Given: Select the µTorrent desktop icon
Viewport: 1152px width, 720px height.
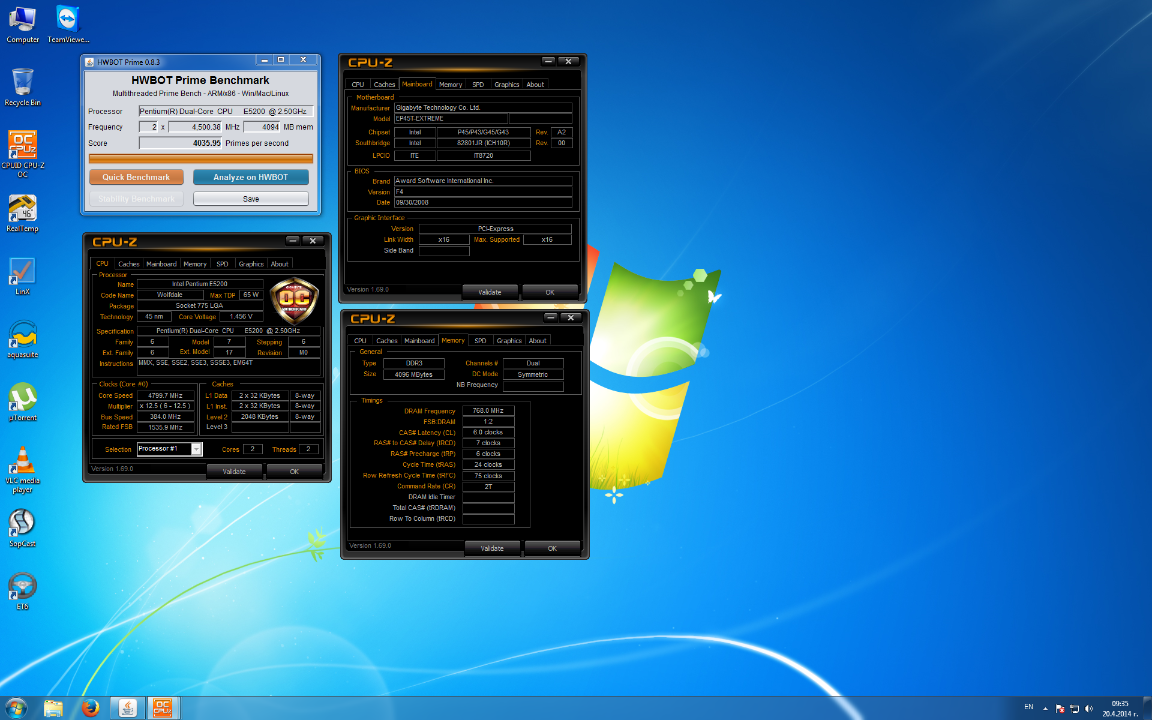Looking at the screenshot, I should click(x=22, y=402).
